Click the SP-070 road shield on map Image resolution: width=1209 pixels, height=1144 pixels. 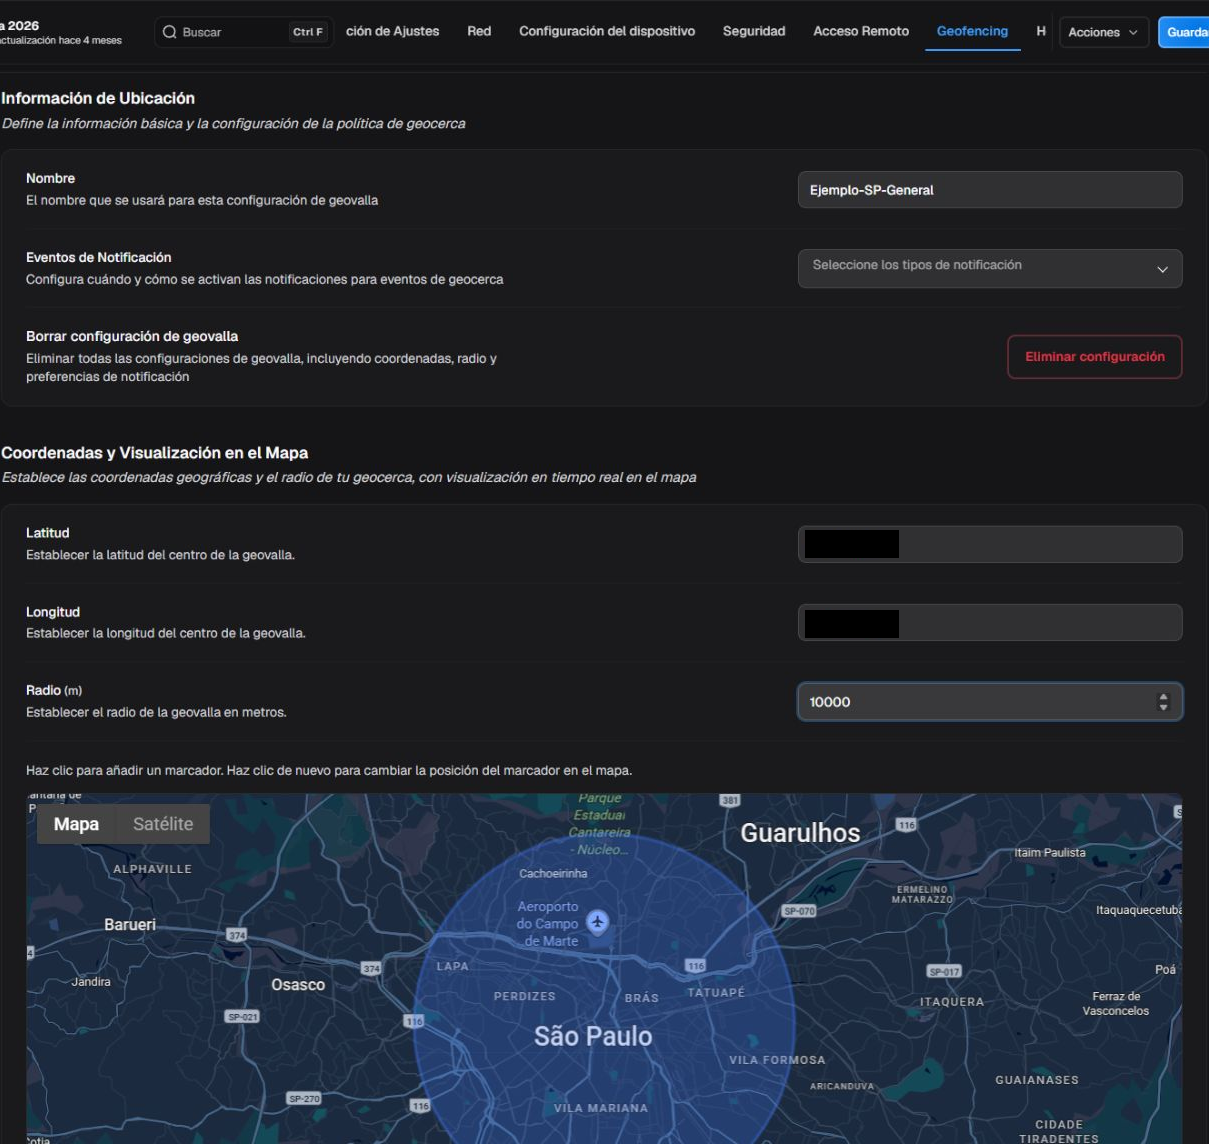click(799, 911)
